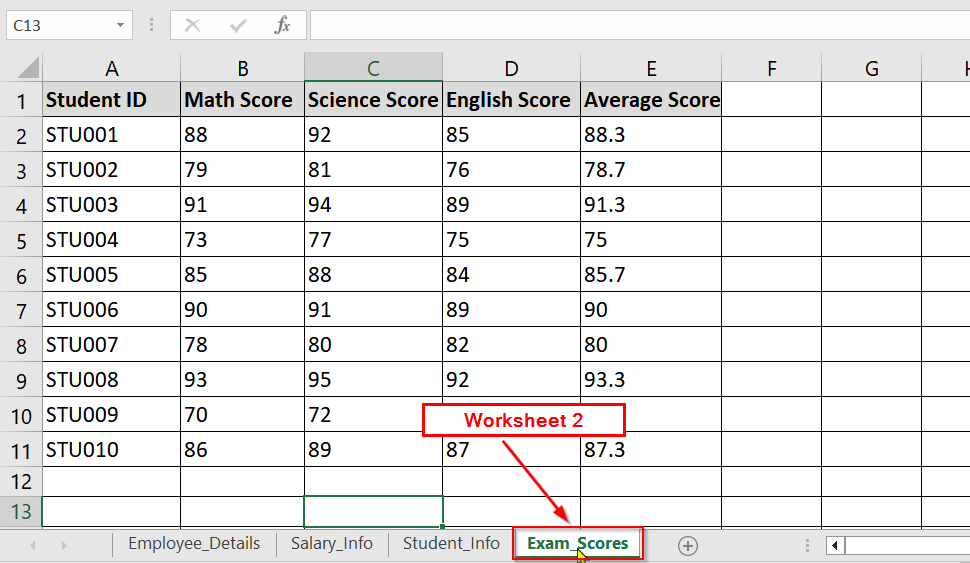Select row 1 header
Screen dimensions: 970x563
click(x=21, y=100)
